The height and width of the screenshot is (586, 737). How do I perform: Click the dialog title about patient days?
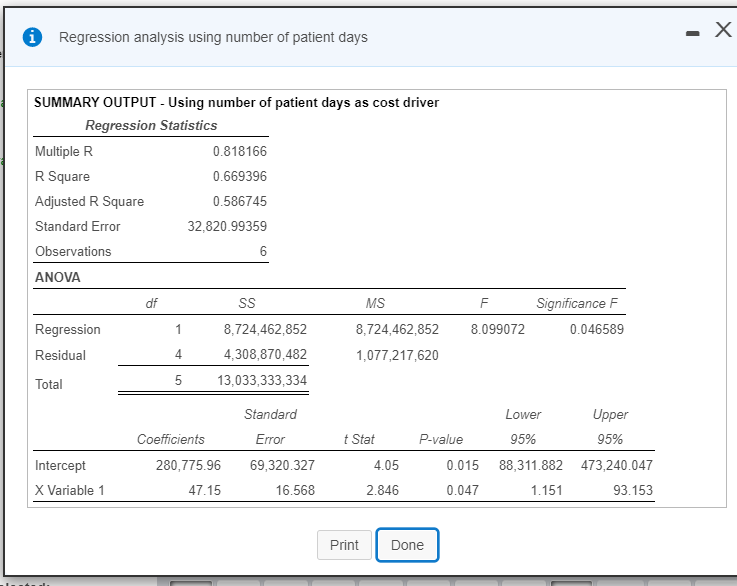tap(213, 37)
